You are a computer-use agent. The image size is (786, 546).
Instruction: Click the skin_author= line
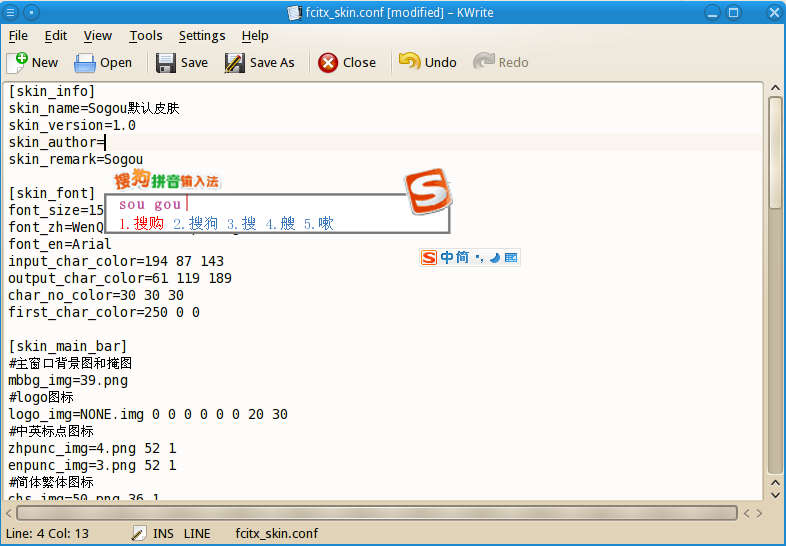(57, 142)
